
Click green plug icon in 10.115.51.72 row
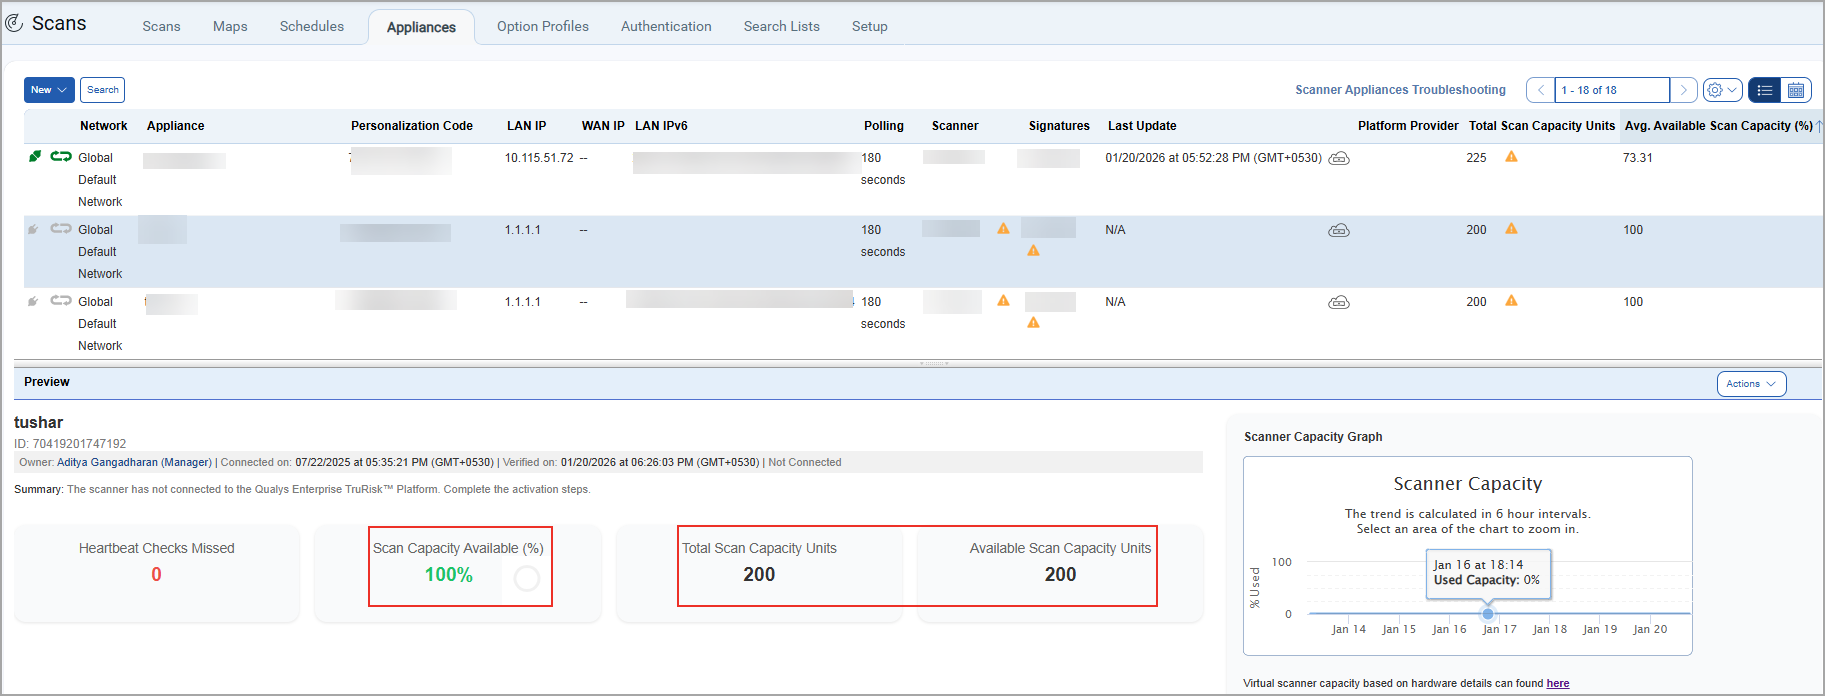[35, 156]
